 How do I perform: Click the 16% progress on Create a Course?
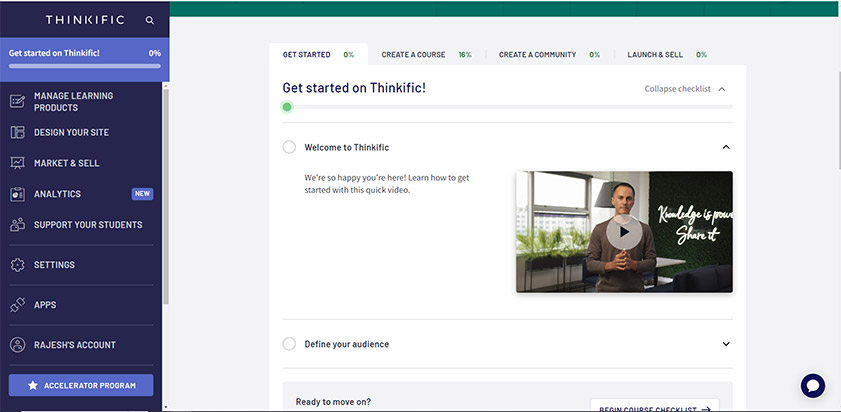pos(465,55)
